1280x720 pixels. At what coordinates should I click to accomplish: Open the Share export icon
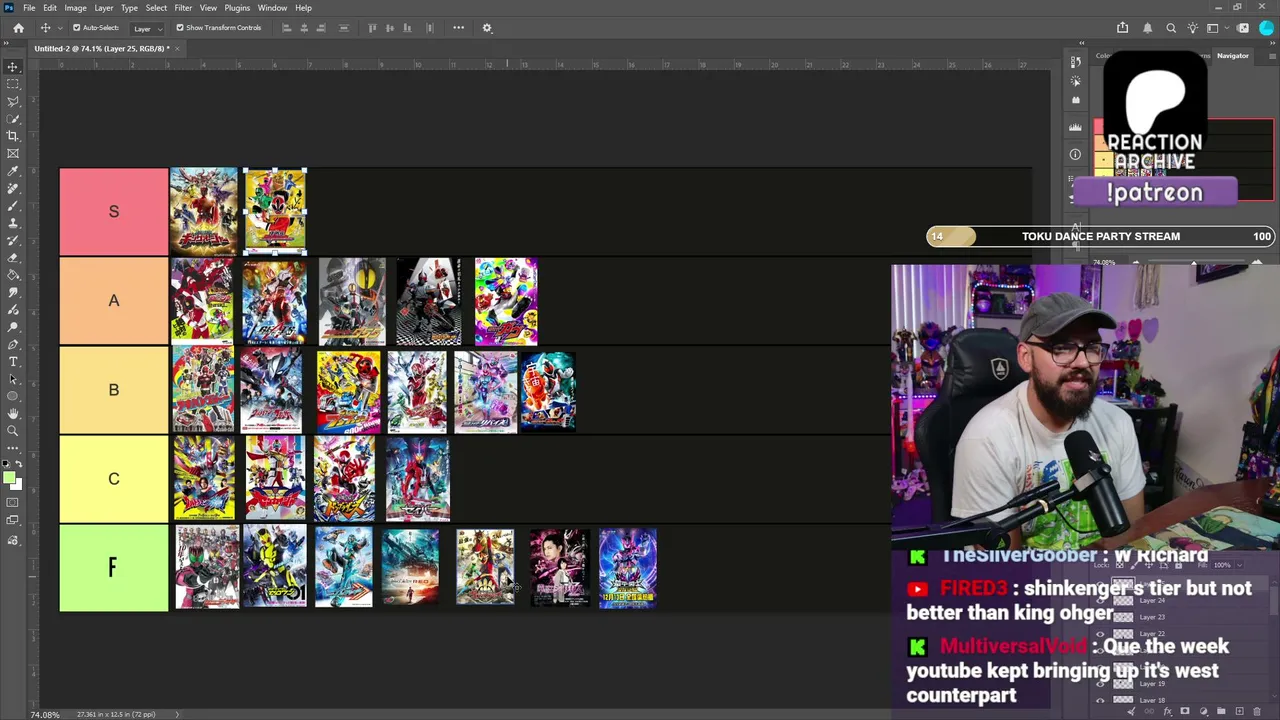pos(1122,28)
